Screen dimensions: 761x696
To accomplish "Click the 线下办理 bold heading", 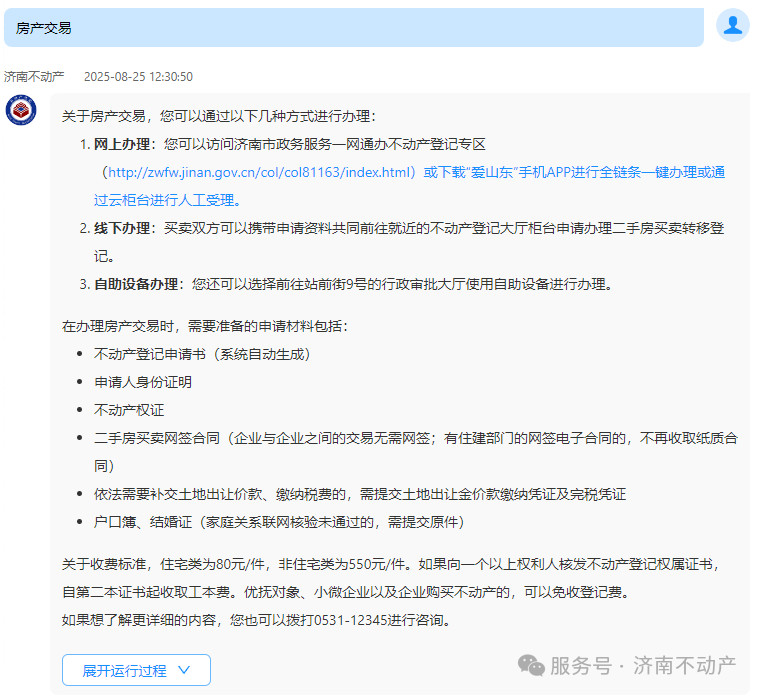I will (122, 228).
